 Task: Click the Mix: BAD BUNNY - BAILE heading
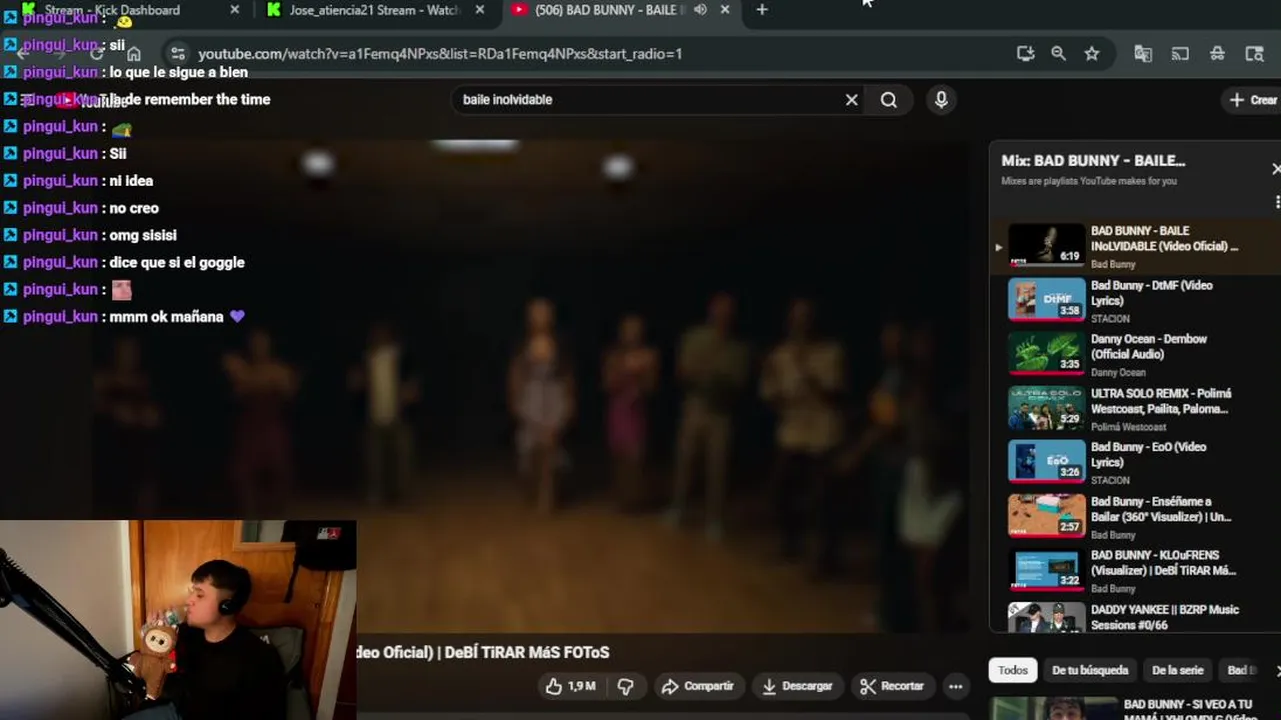click(1093, 161)
